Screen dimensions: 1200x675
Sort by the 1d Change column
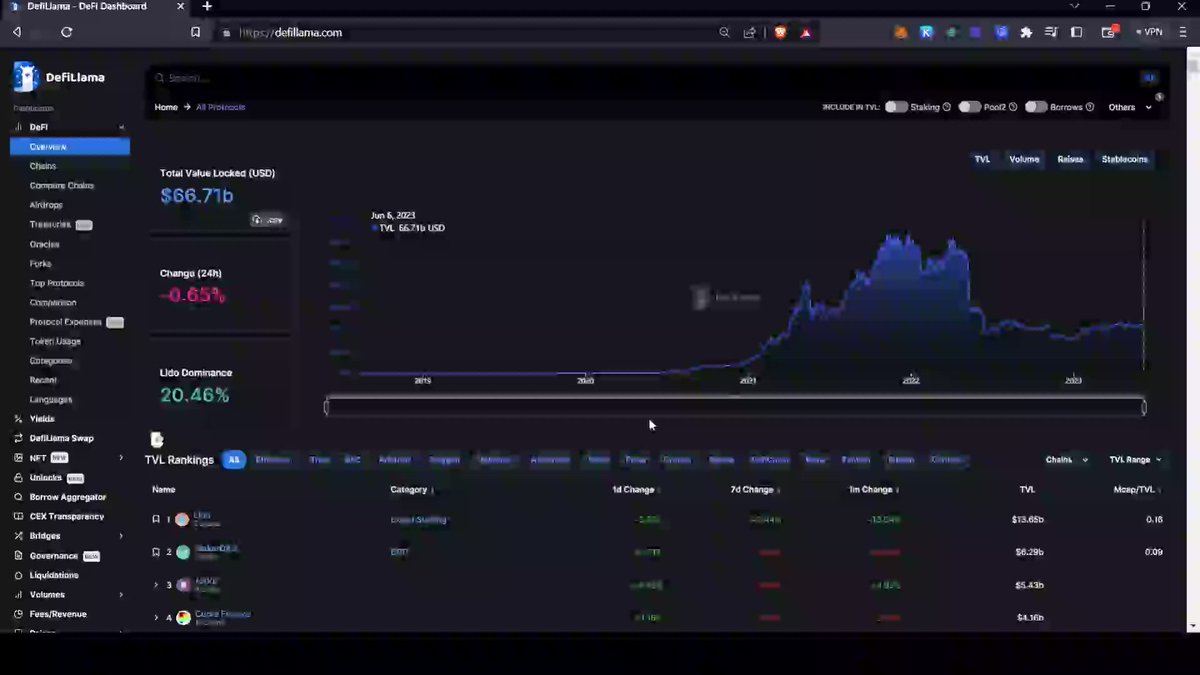click(636, 490)
